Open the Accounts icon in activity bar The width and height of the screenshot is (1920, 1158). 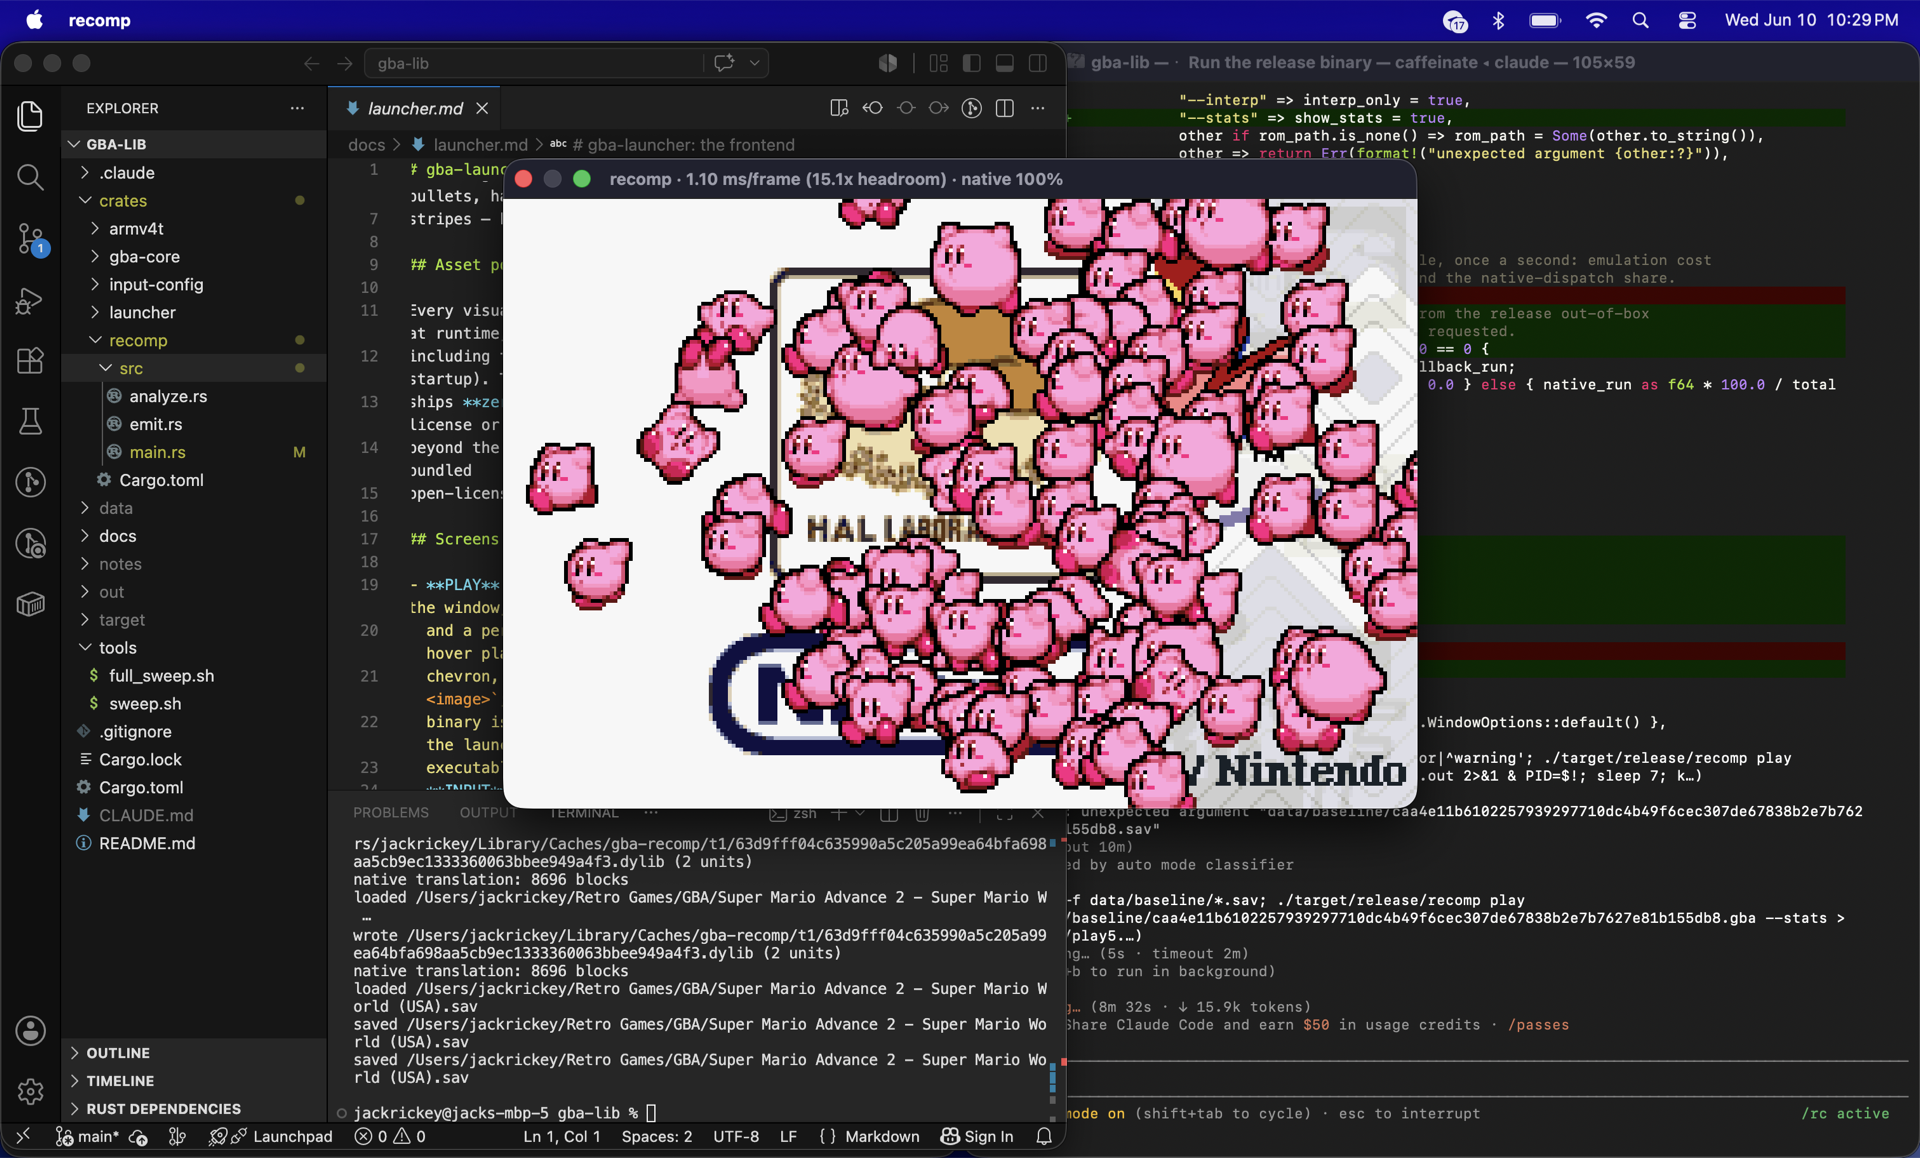click(x=30, y=1031)
